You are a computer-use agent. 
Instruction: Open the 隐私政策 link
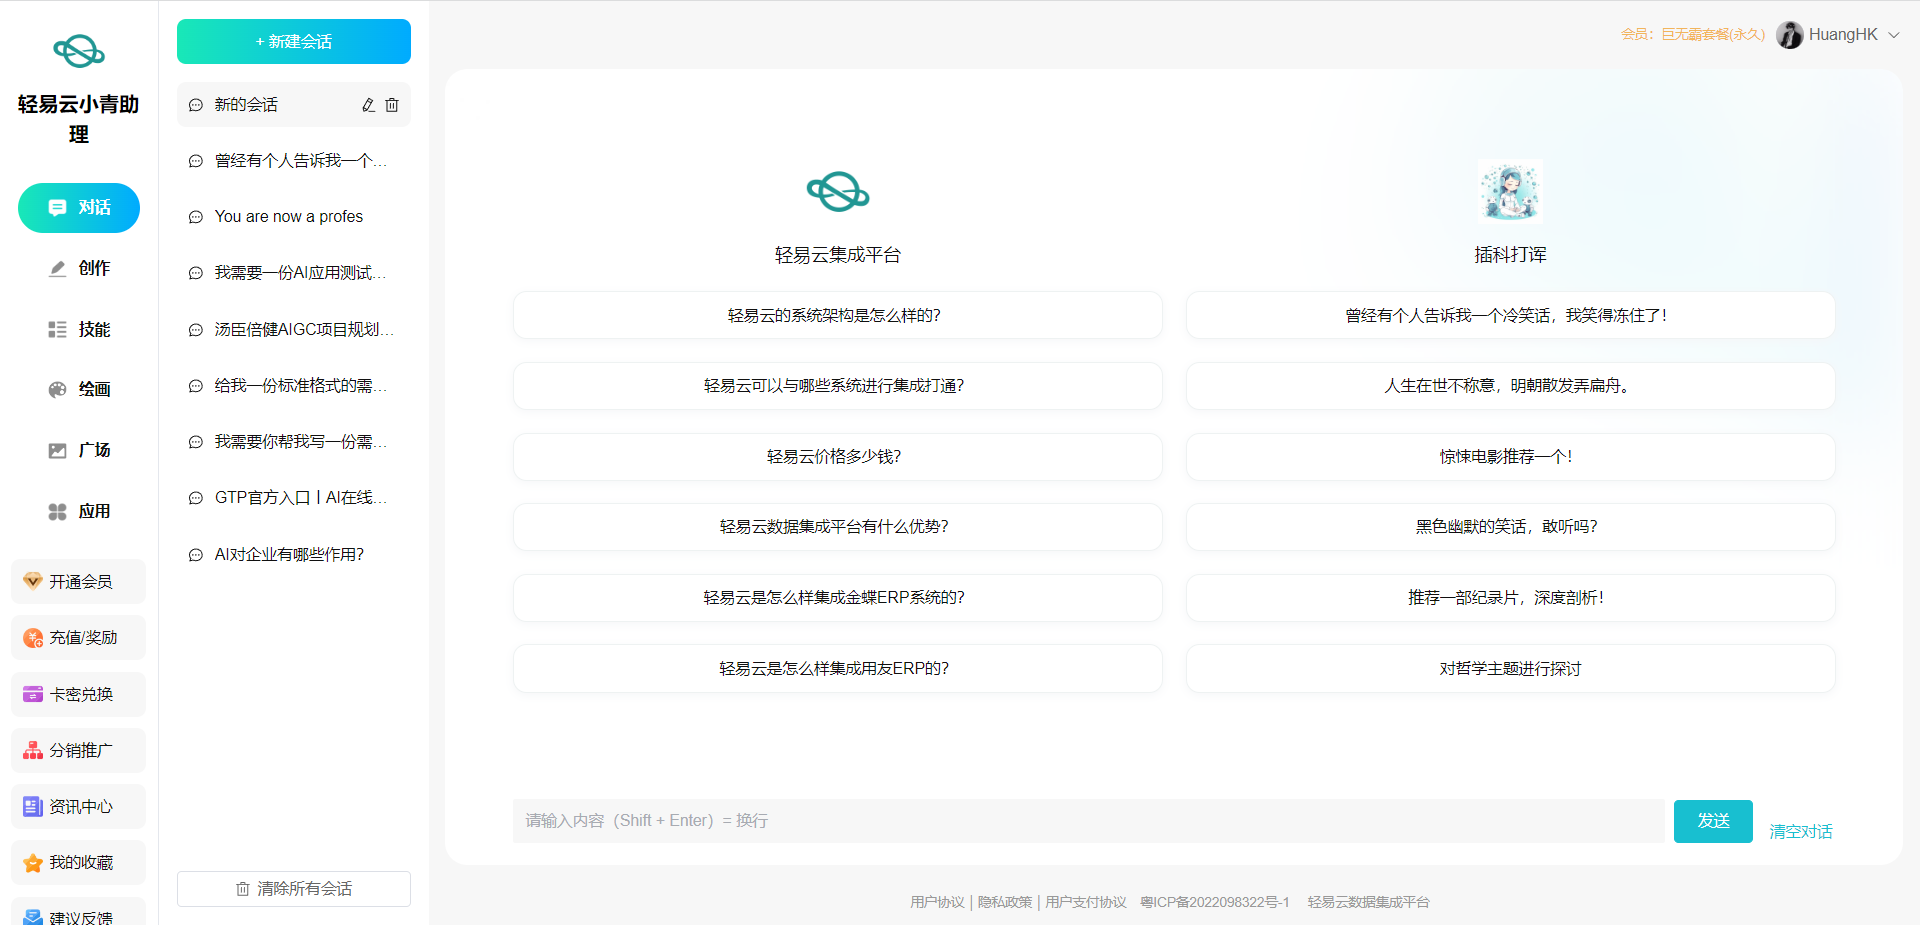coord(1004,902)
